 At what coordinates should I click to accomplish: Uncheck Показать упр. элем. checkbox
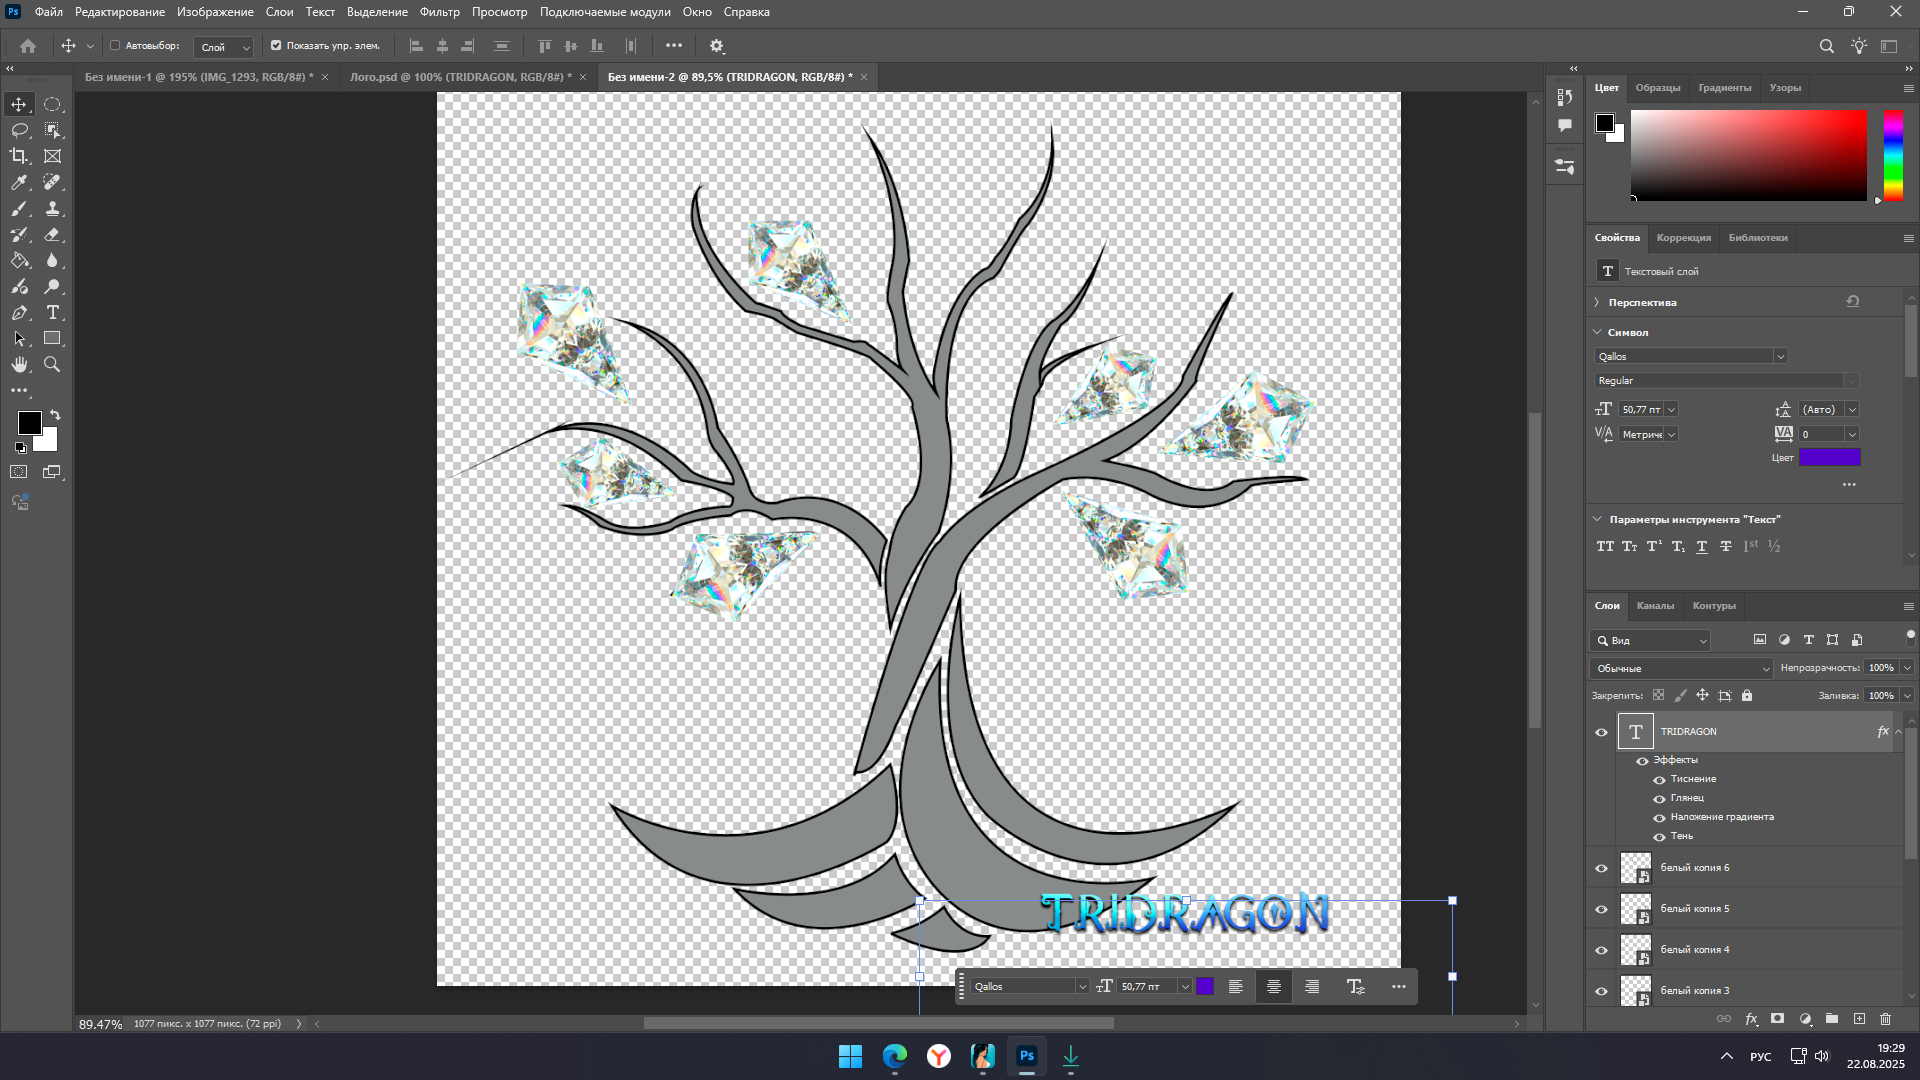(276, 46)
